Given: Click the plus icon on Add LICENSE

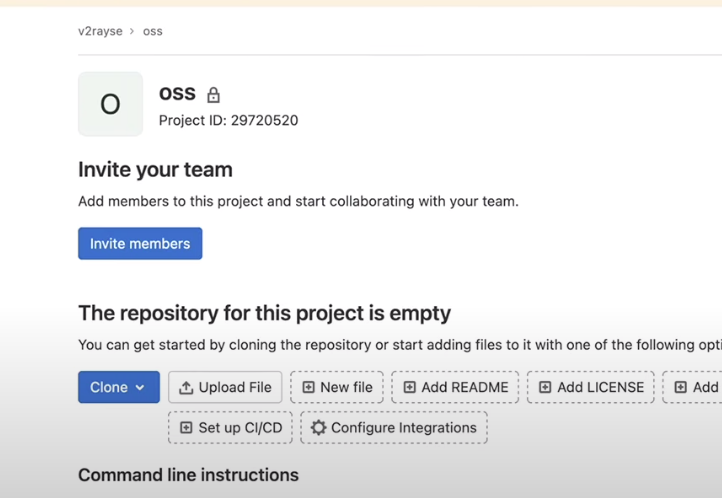Looking at the screenshot, I should point(545,388).
